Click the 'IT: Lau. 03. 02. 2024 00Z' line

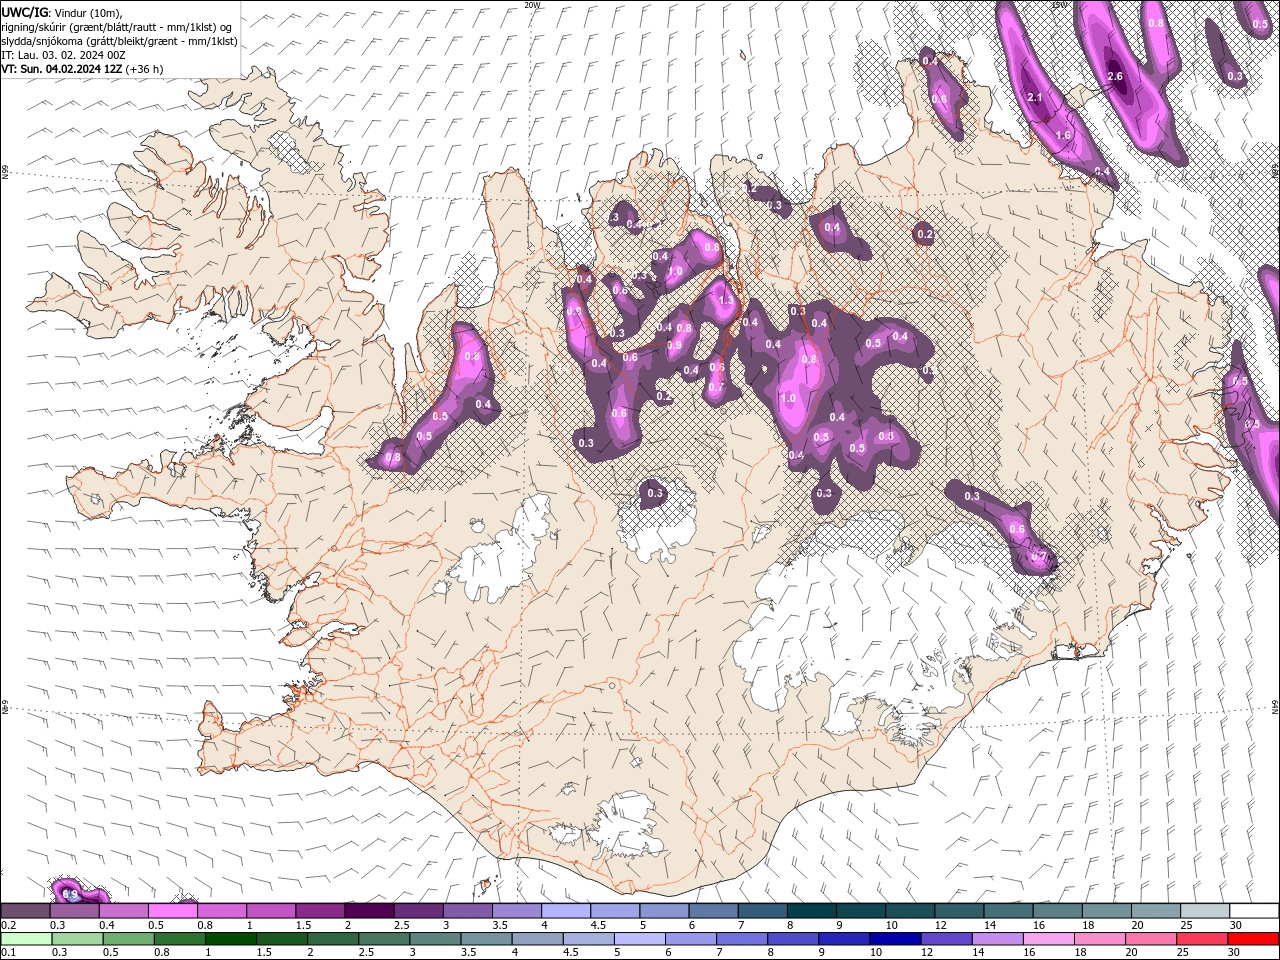coord(63,55)
